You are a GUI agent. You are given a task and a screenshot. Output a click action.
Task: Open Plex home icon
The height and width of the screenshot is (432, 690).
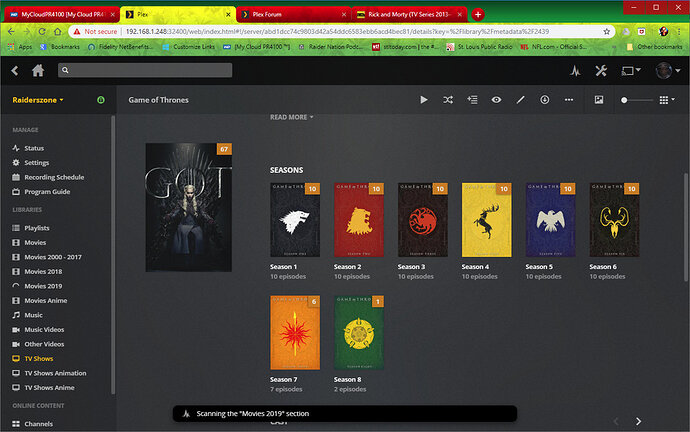[x=38, y=70]
